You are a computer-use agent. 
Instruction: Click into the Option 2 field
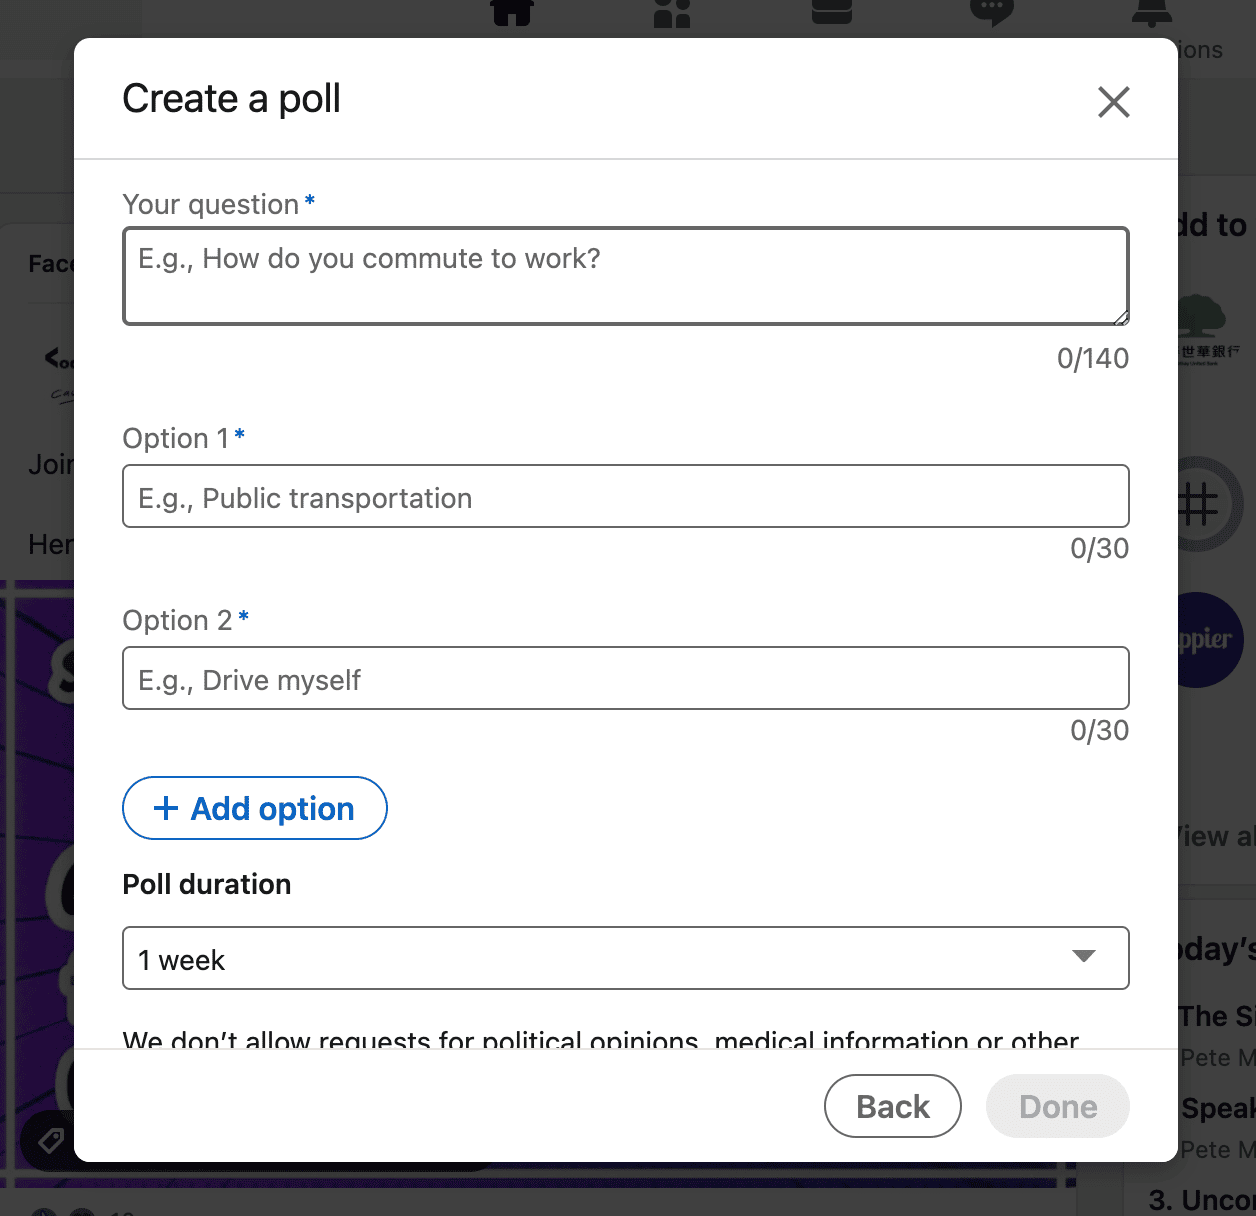625,678
